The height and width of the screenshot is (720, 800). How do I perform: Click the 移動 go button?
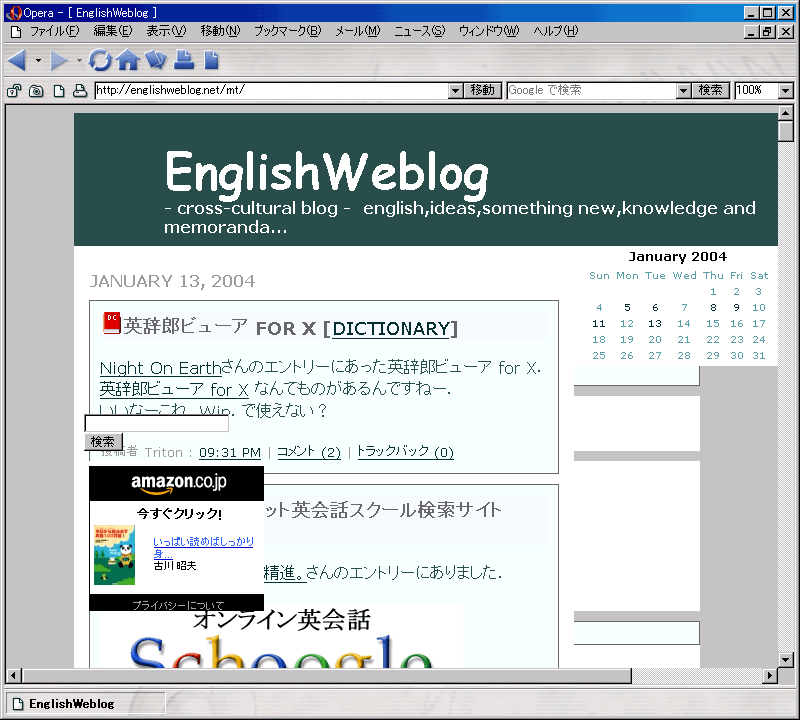pyautogui.click(x=483, y=90)
